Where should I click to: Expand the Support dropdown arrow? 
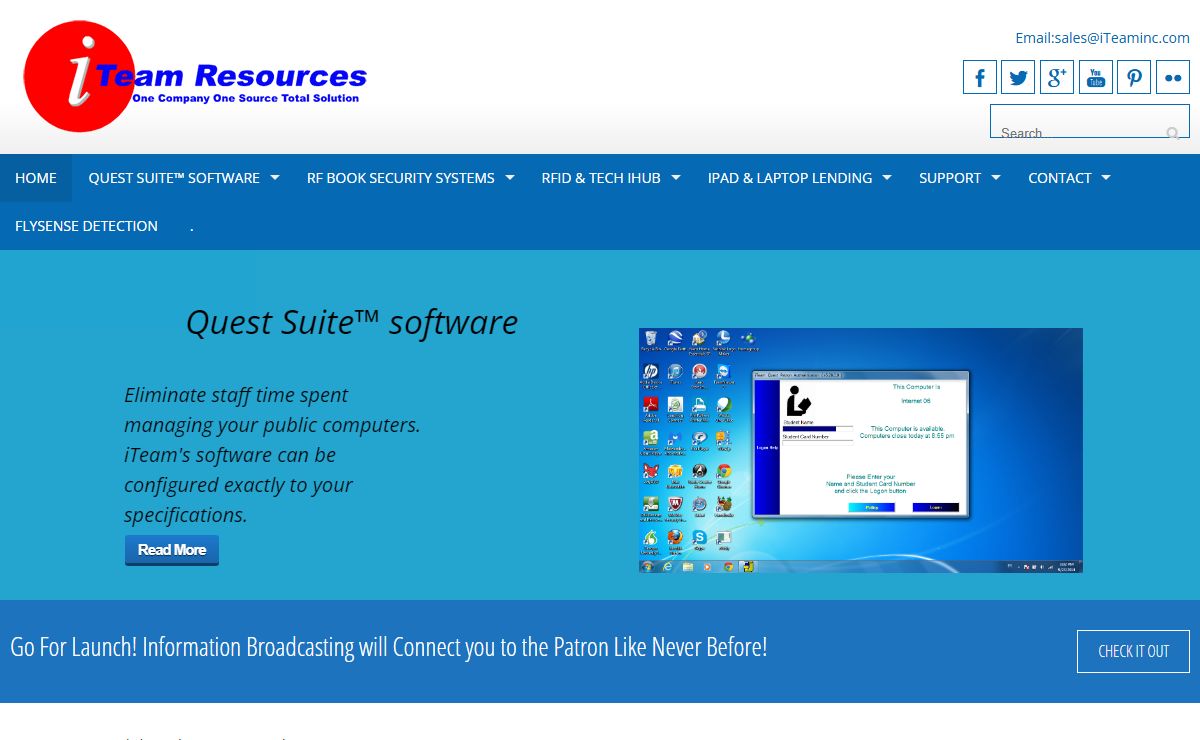[996, 178]
